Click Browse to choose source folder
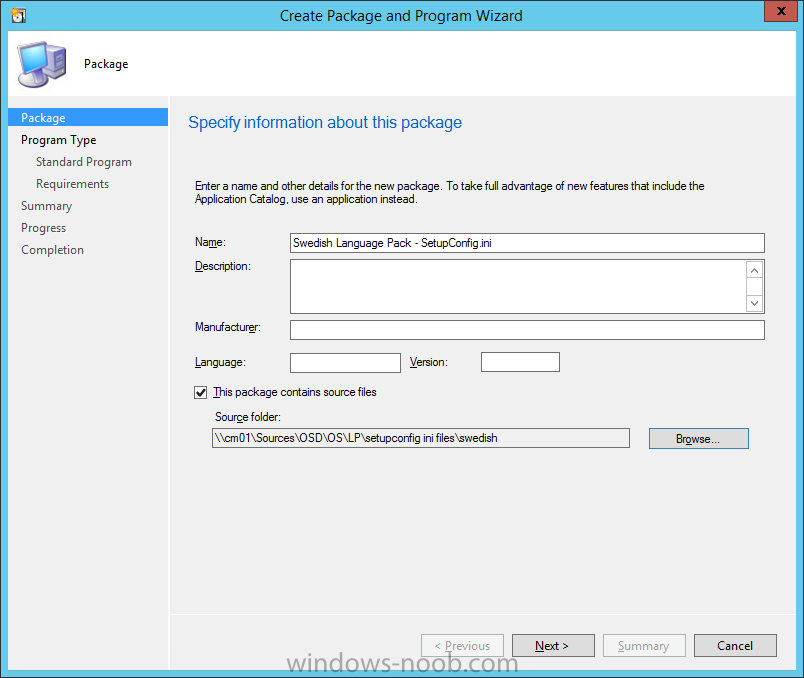 (698, 439)
